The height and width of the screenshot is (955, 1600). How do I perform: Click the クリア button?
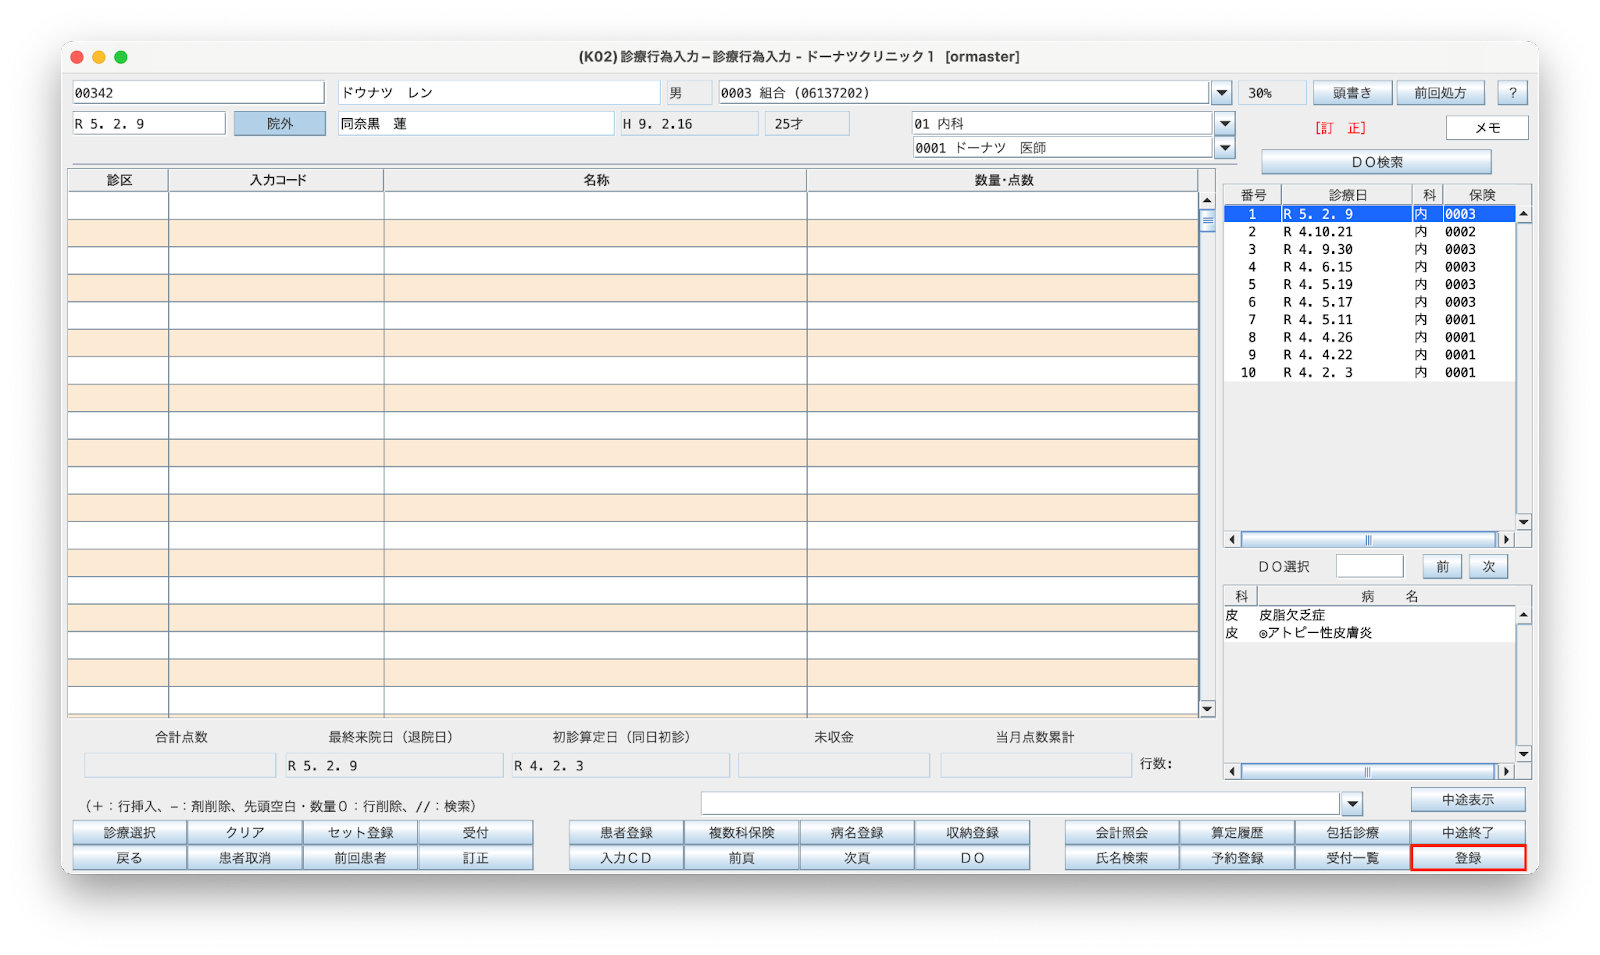(245, 832)
